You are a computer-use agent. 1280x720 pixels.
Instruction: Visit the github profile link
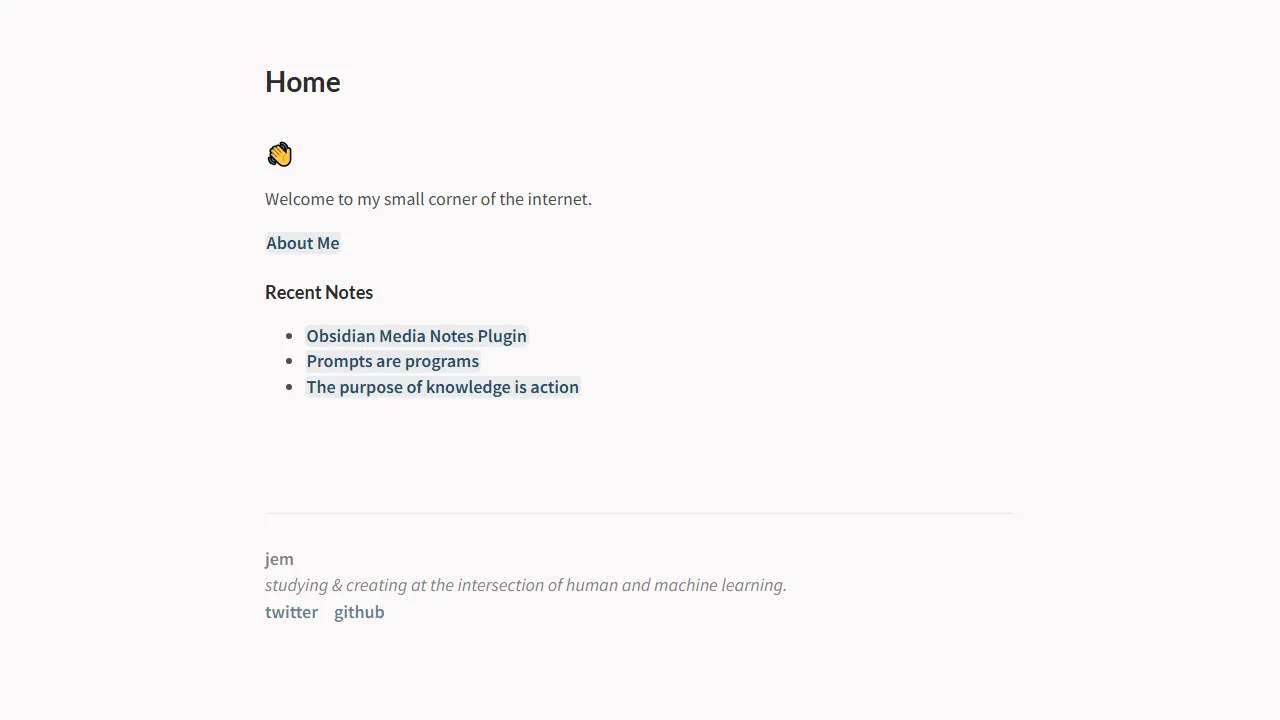[x=359, y=612]
